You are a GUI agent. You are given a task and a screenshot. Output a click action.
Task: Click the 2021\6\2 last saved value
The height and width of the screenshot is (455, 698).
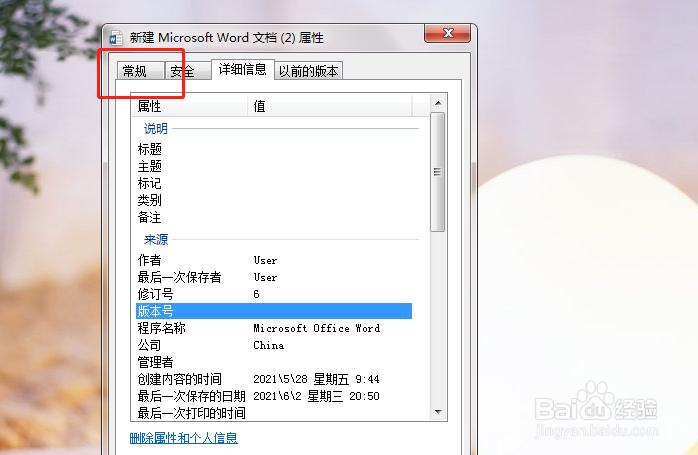click(x=316, y=396)
